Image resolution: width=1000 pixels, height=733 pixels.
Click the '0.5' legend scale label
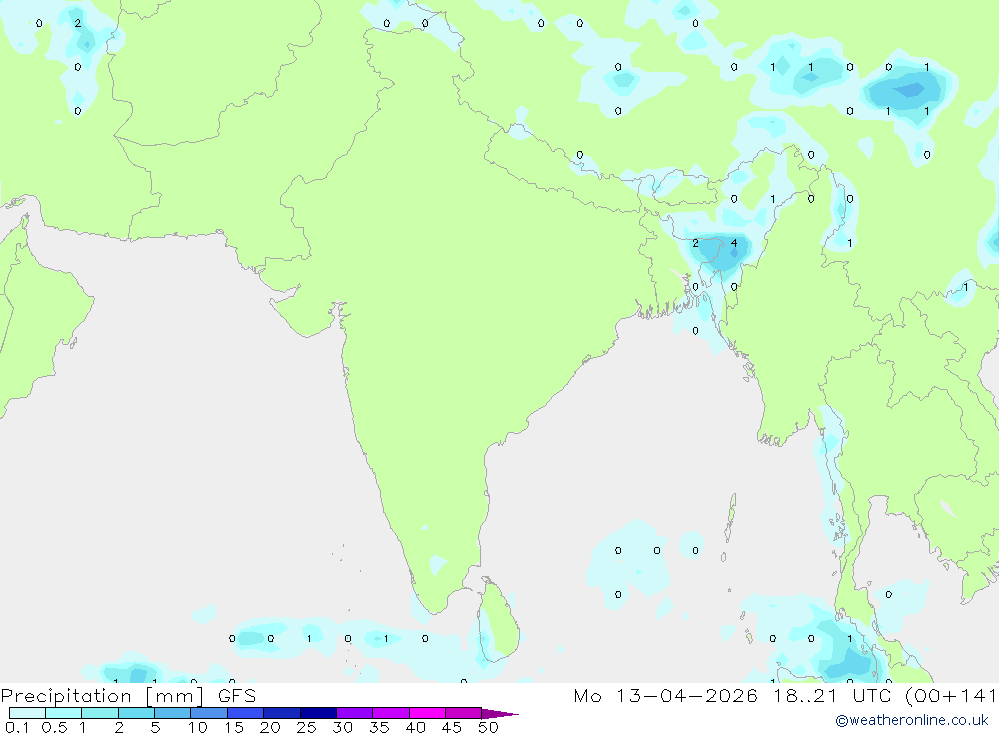click(x=54, y=727)
